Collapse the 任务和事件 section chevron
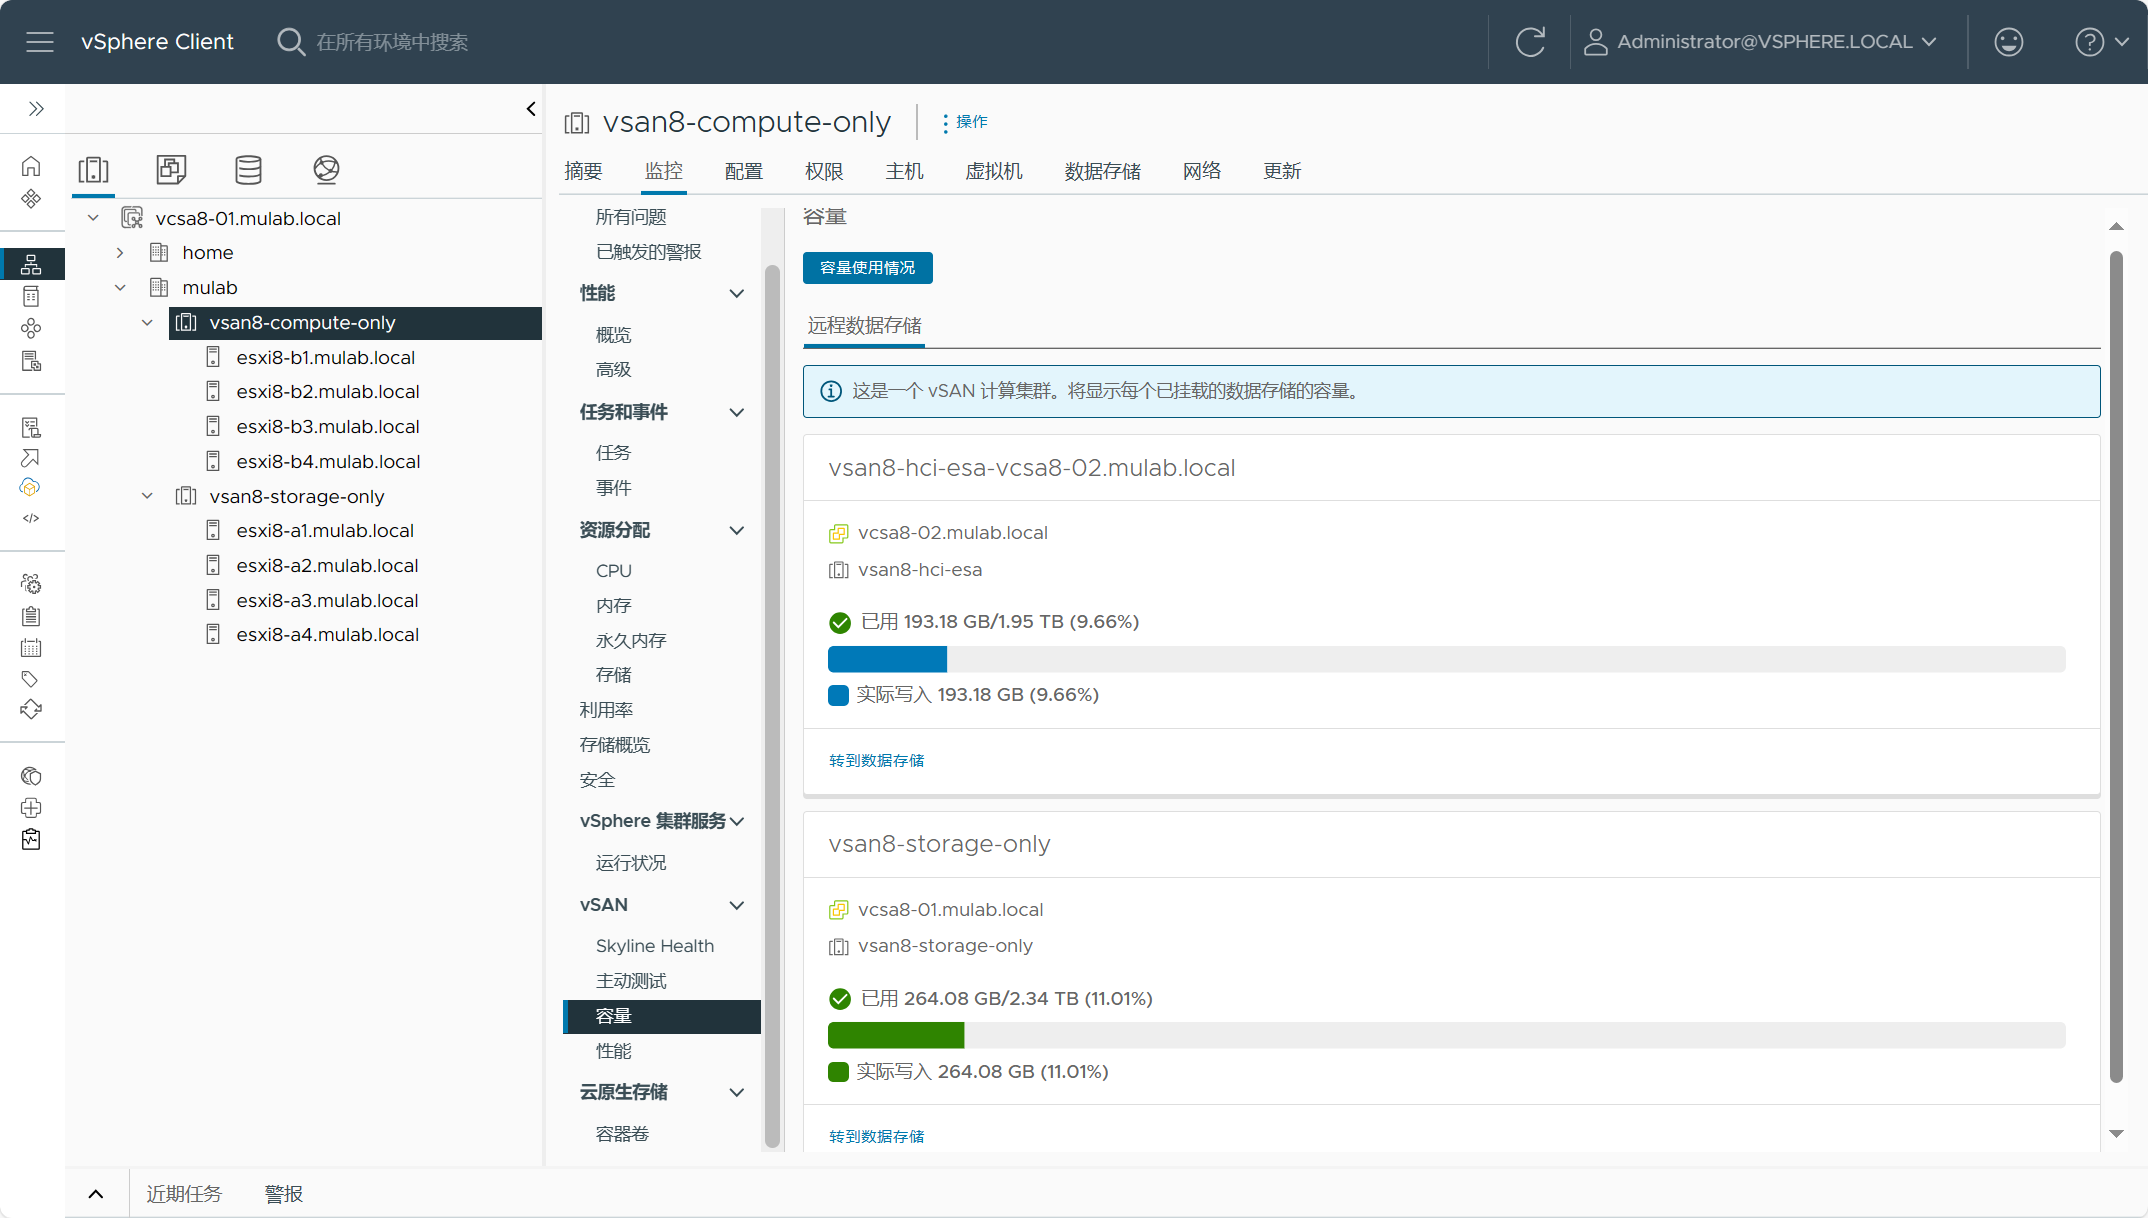The height and width of the screenshot is (1218, 2148). coord(737,413)
